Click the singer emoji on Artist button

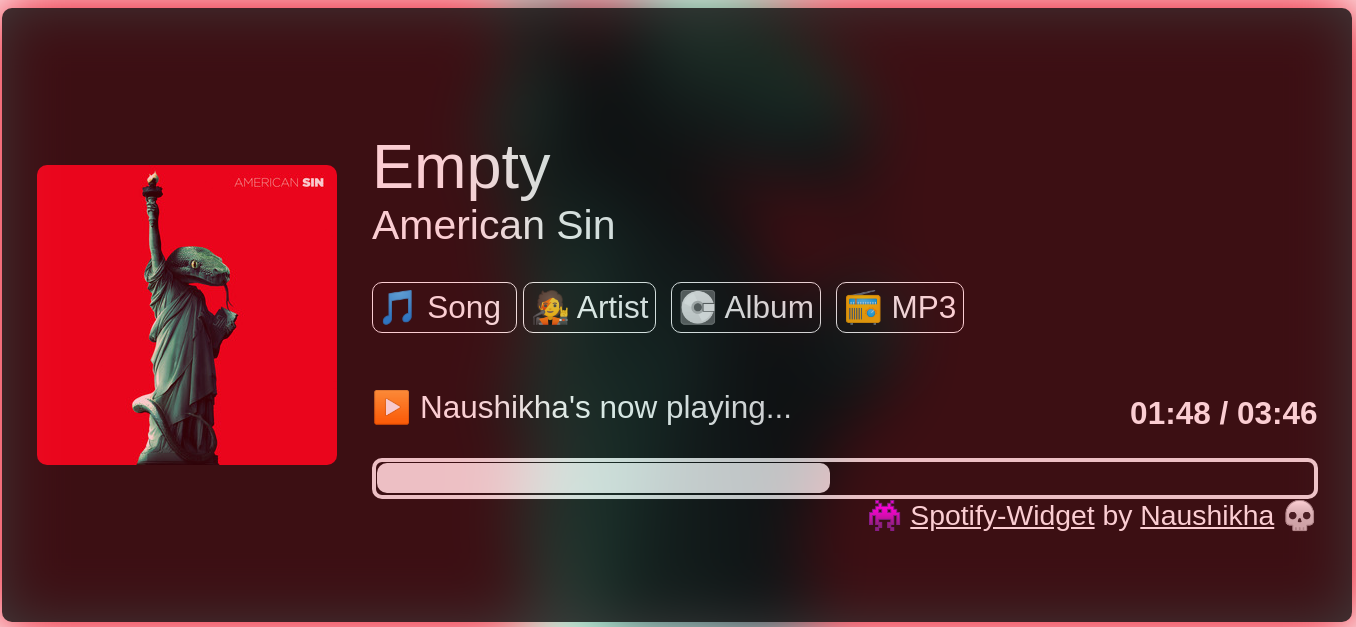click(550, 307)
